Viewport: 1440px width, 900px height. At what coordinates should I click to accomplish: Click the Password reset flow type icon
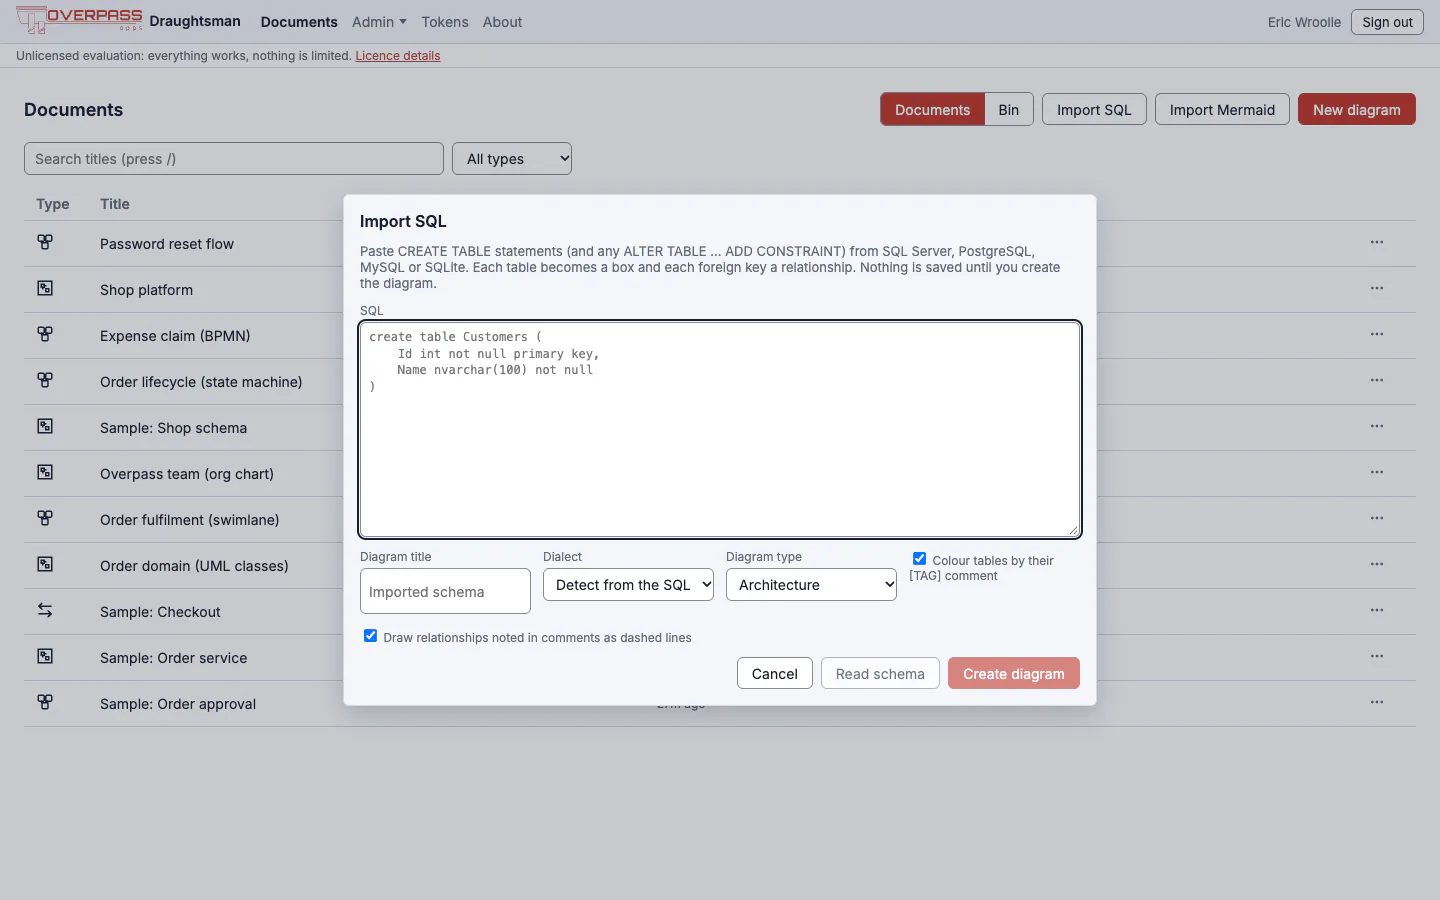click(45, 242)
